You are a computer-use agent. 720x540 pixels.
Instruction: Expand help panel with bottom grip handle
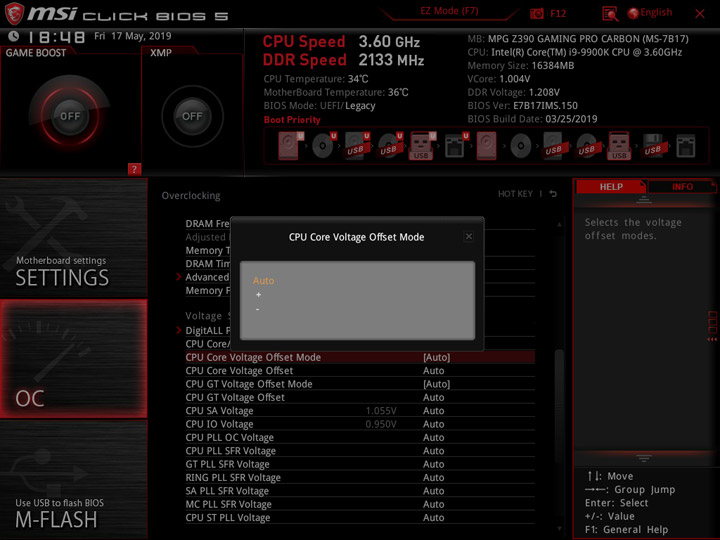(643, 458)
